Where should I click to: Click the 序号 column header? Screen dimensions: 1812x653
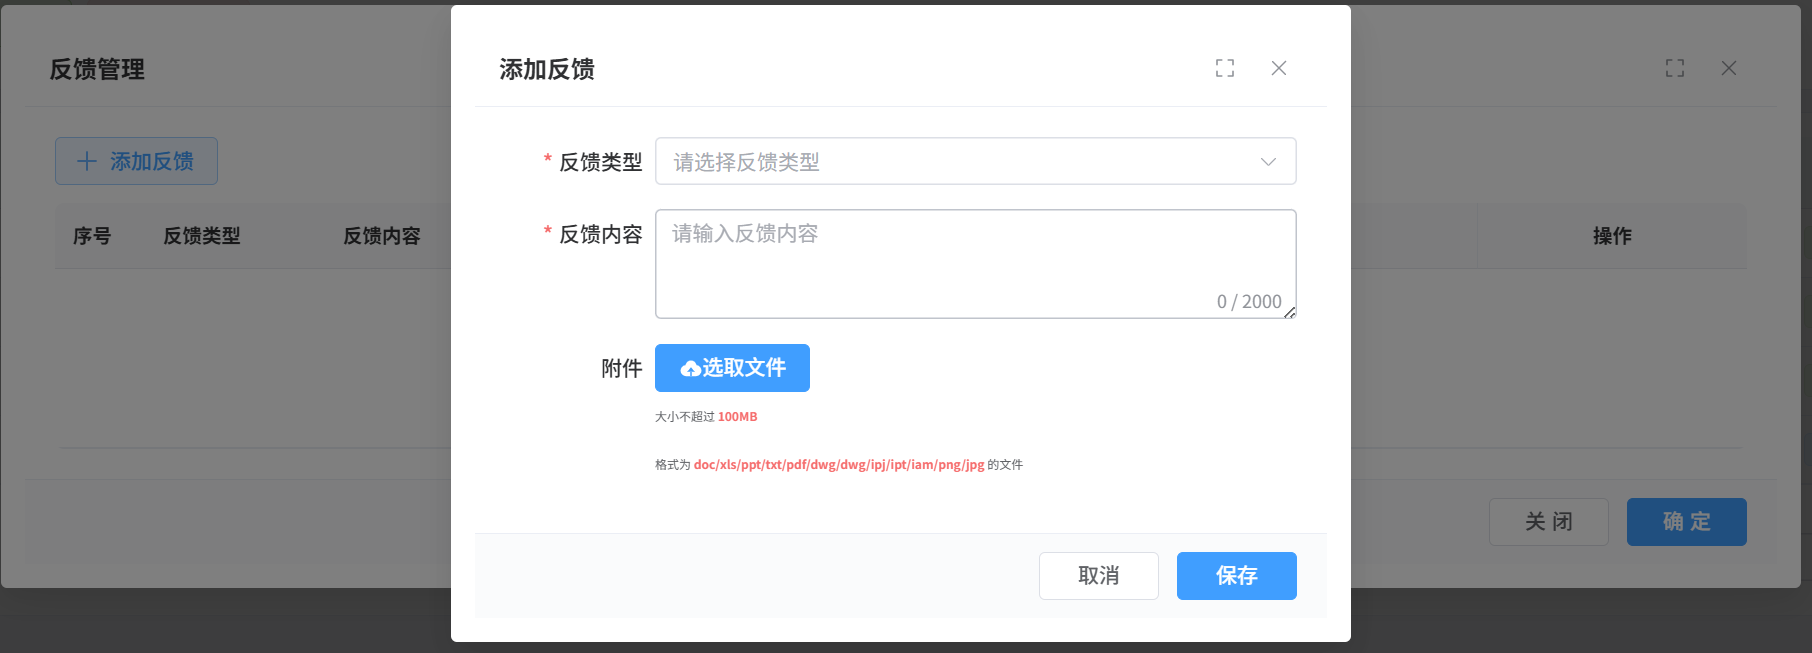[x=92, y=236]
